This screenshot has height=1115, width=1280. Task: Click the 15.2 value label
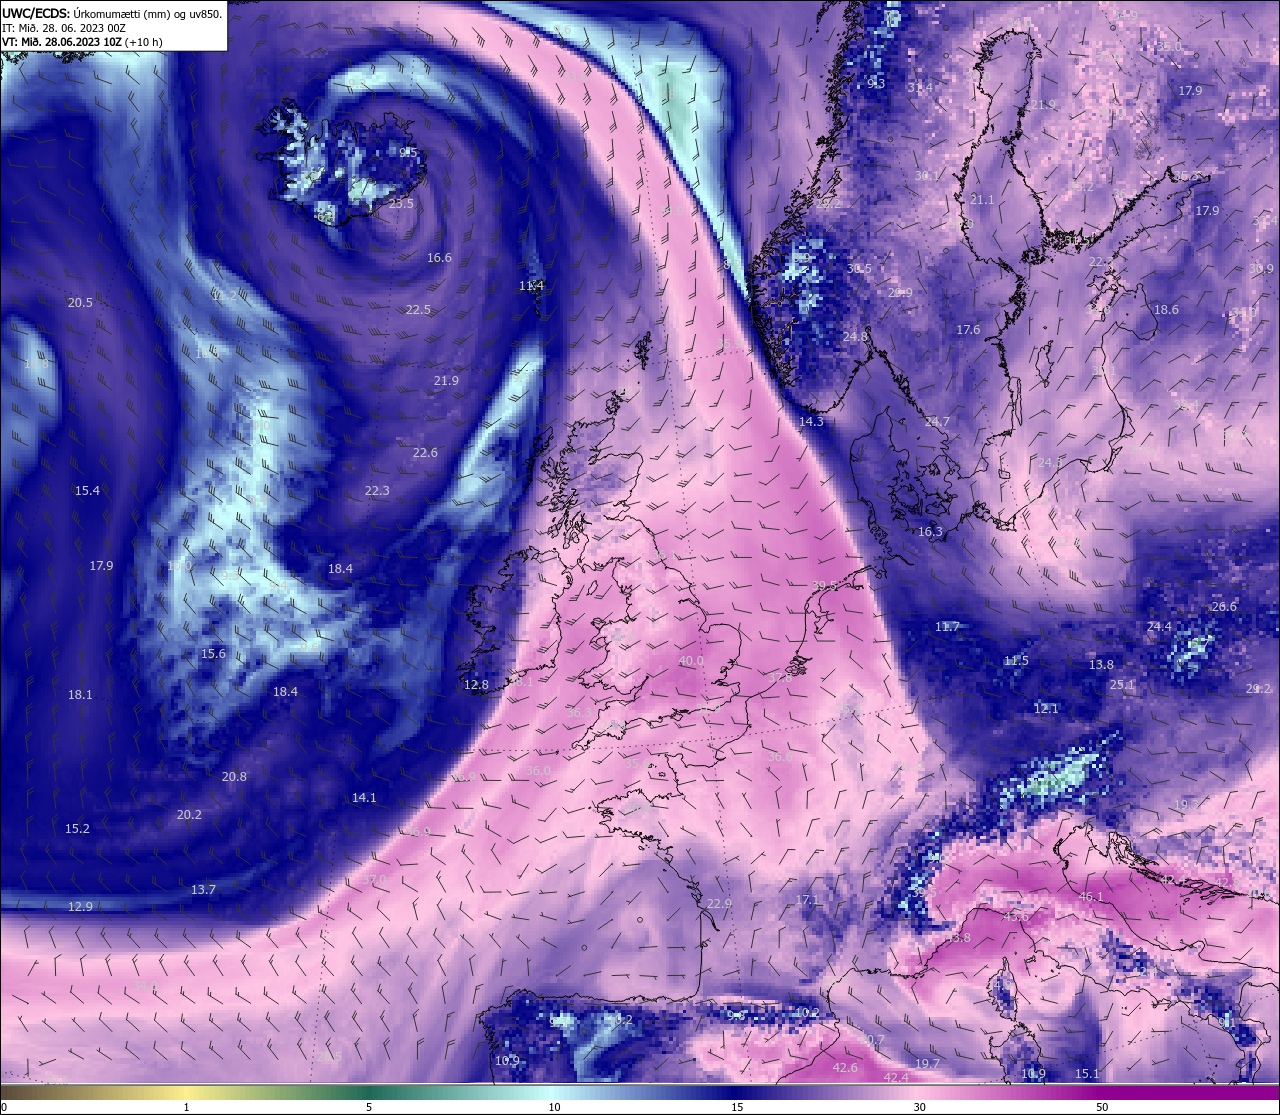[x=77, y=829]
